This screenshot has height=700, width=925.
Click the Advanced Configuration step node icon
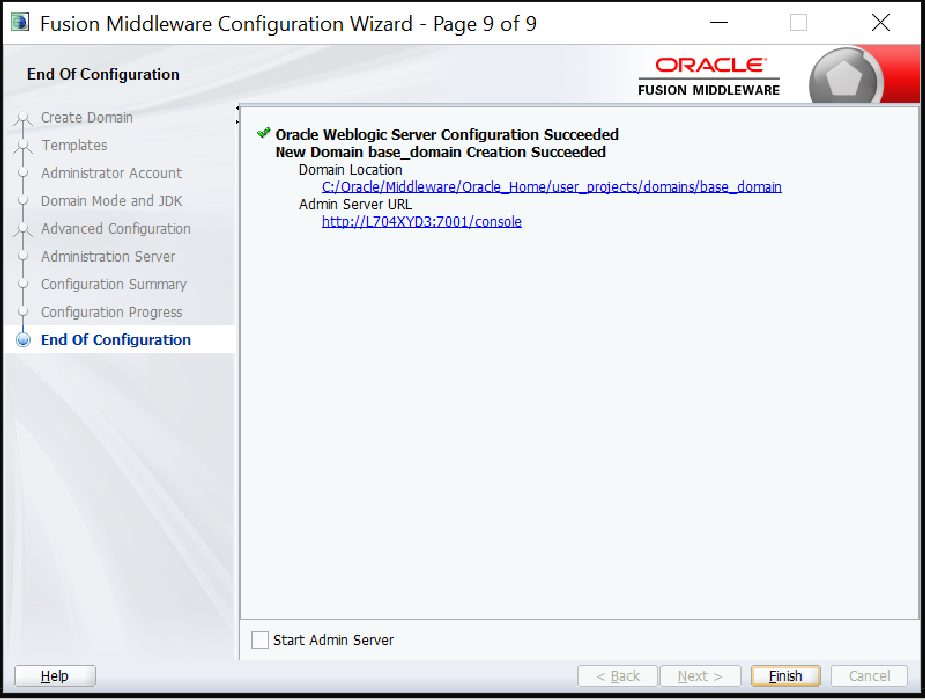point(24,230)
